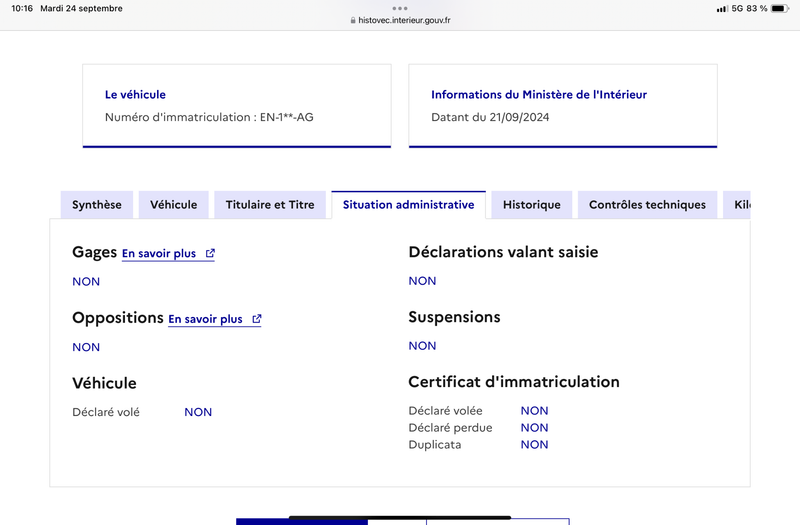Image resolution: width=800 pixels, height=525 pixels.
Task: Select the Situation administrative tab
Action: tap(408, 205)
